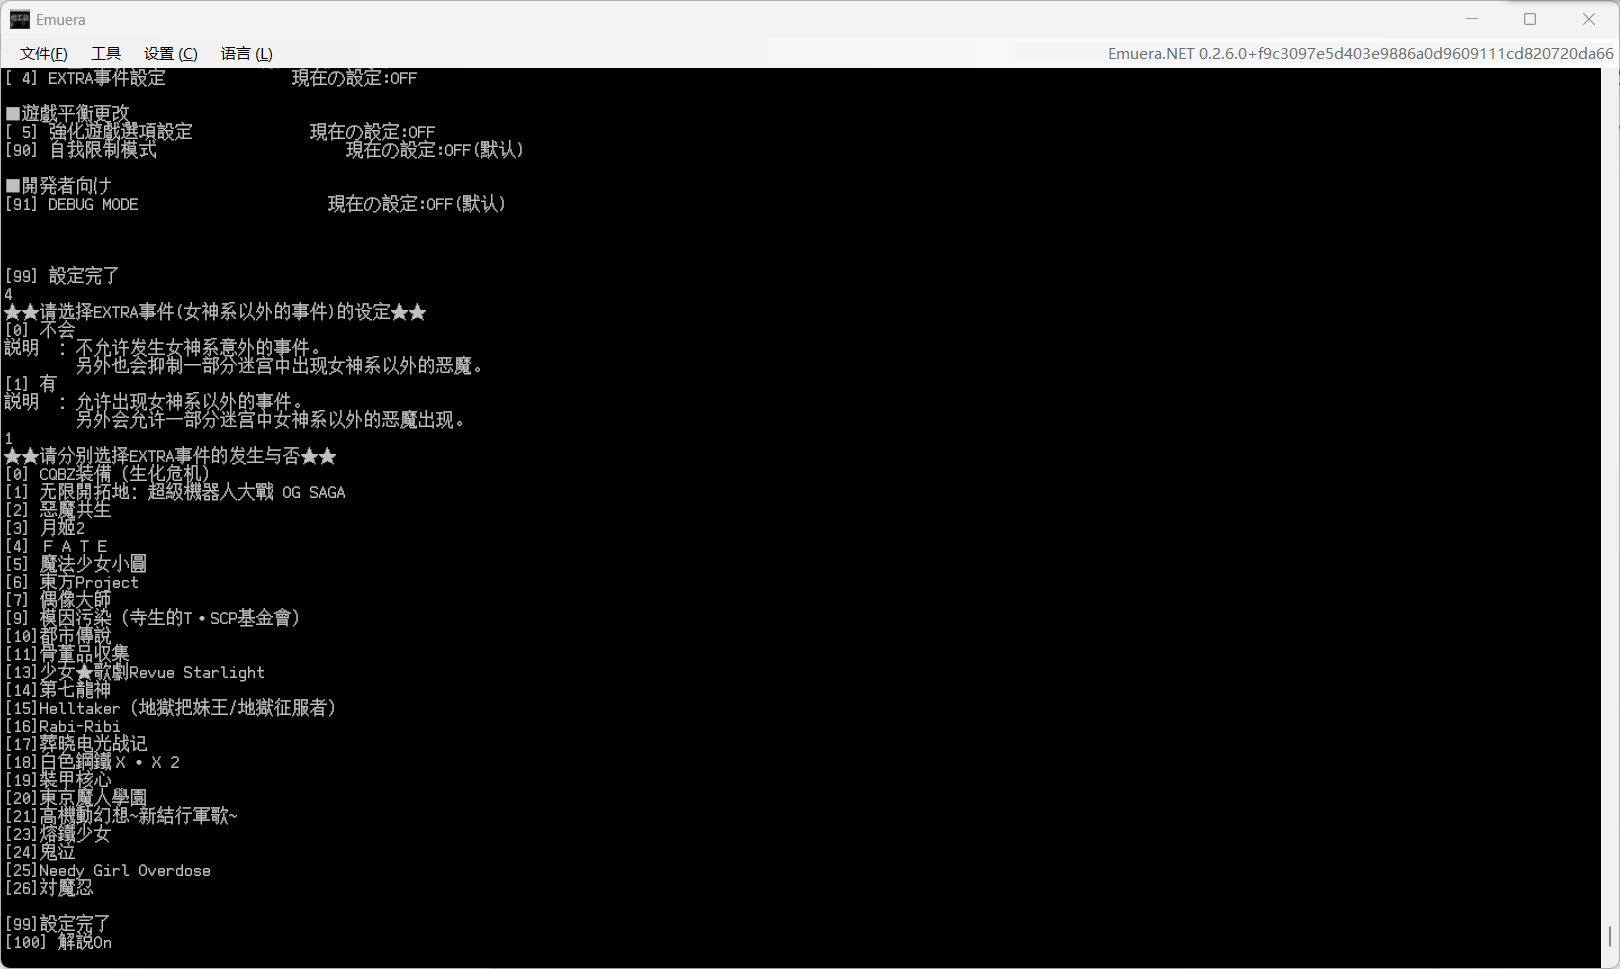Click [99] 設定完了 at list bottom
This screenshot has width=1620, height=969.
click(57, 924)
